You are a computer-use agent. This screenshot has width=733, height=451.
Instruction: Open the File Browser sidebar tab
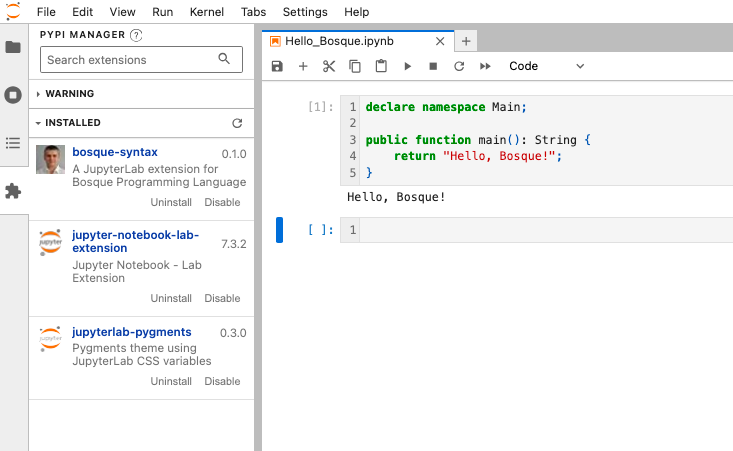(13, 47)
